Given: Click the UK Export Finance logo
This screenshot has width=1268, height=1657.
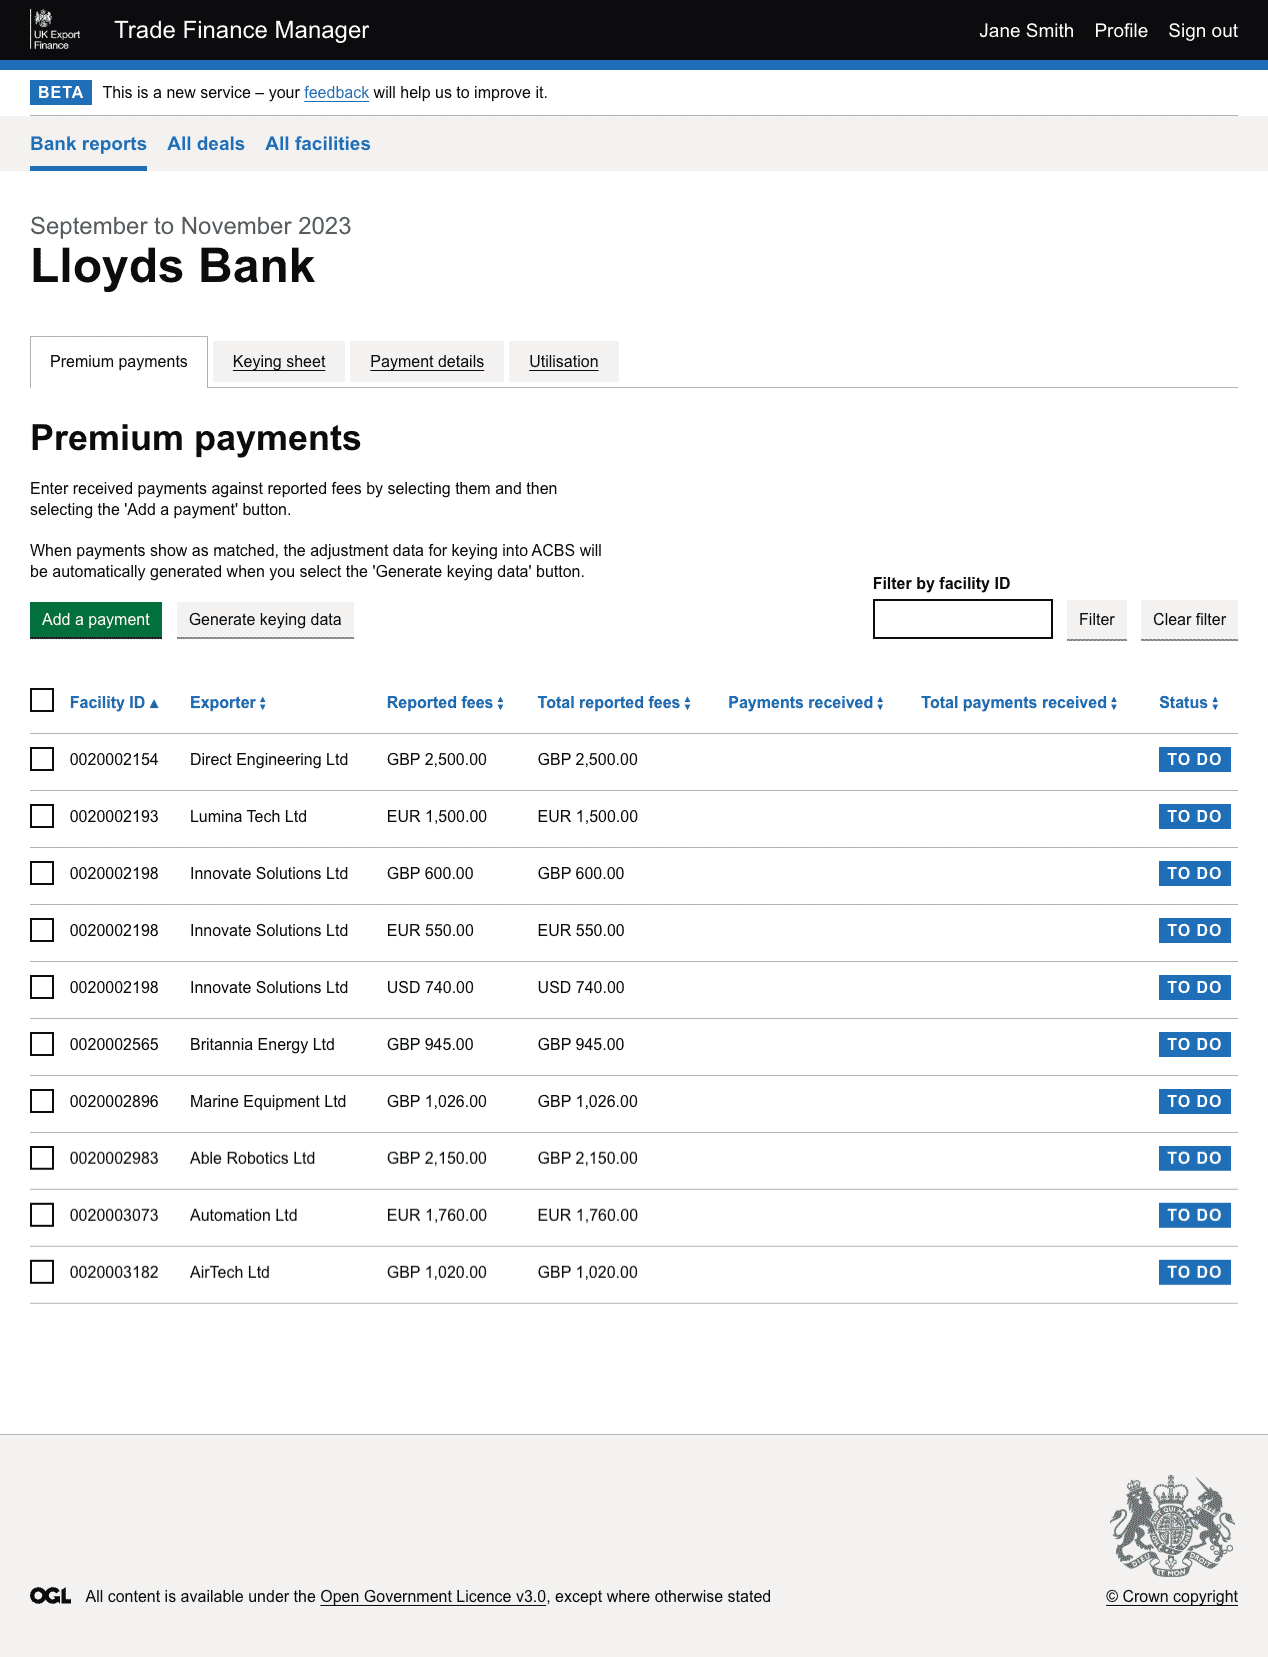Looking at the screenshot, I should [57, 30].
